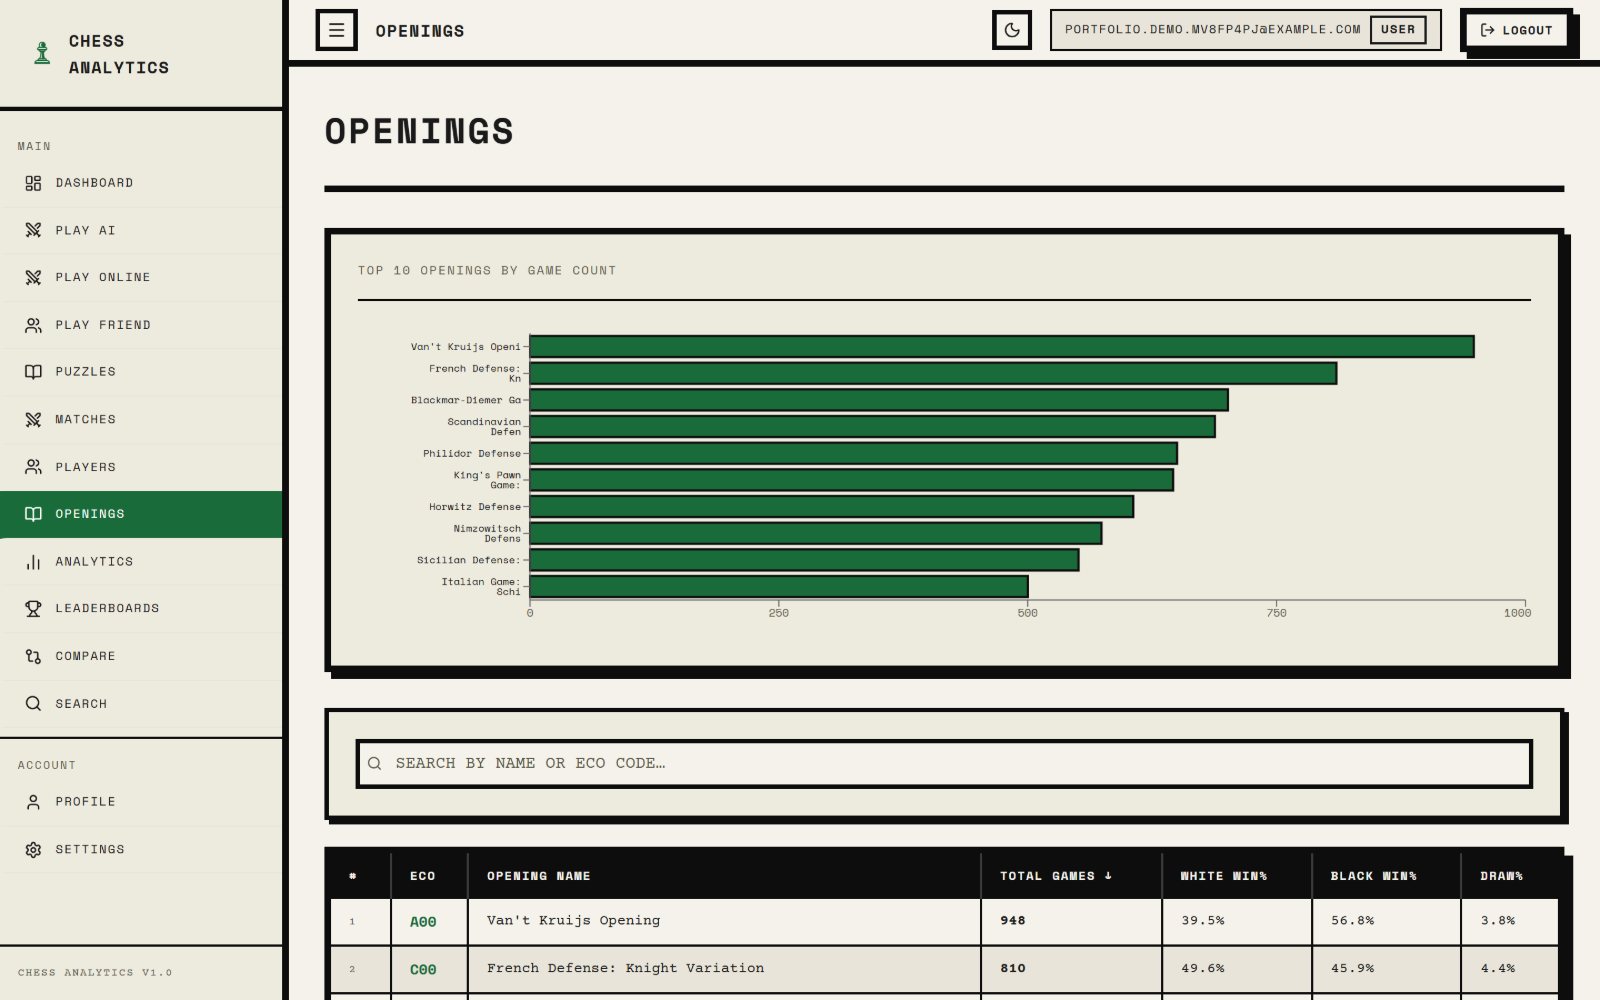
Task: Navigate to Analytics
Action: click(141, 562)
